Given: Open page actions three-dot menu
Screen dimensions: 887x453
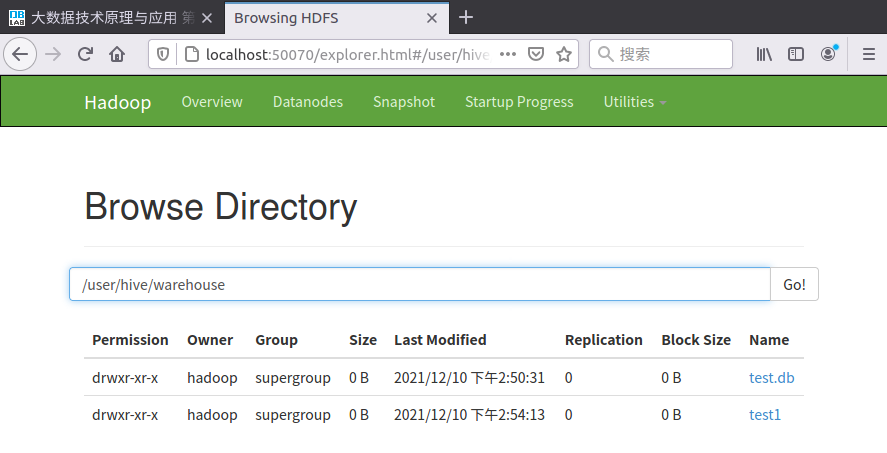Looking at the screenshot, I should click(507, 54).
